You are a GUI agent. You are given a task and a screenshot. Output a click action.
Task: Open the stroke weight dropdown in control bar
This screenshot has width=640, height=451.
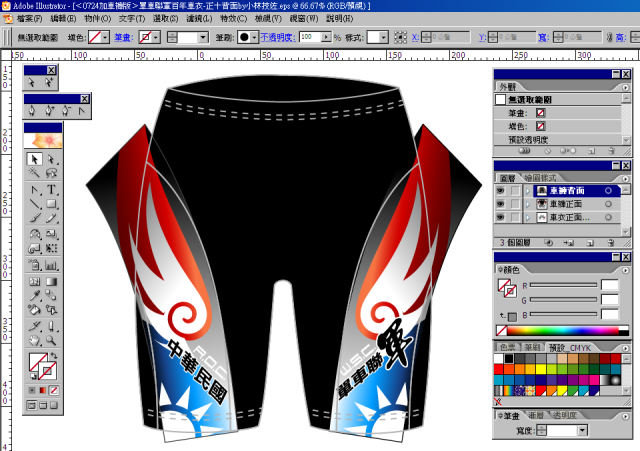[x=203, y=38]
